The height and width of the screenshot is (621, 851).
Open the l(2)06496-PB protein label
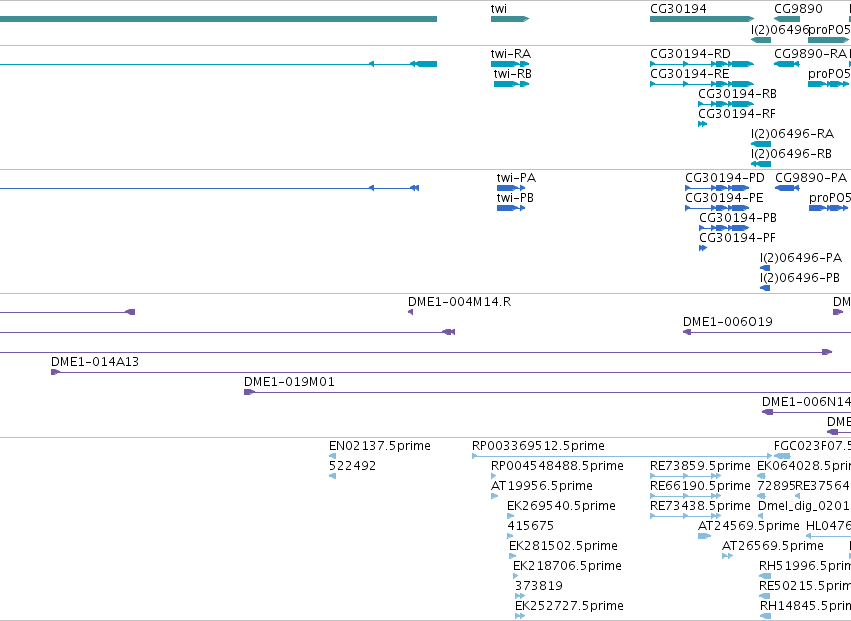(799, 278)
